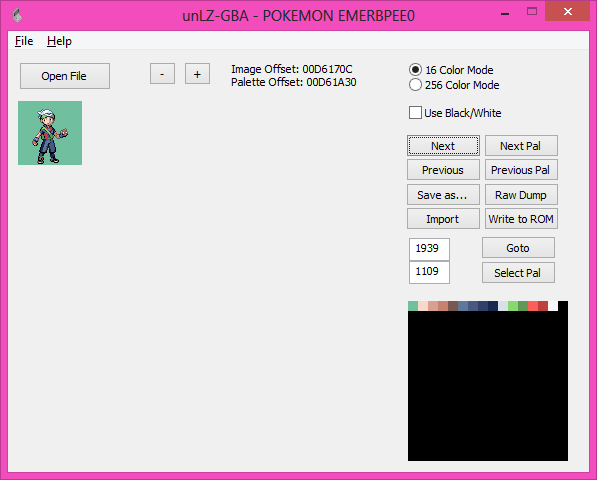Image resolution: width=597 pixels, height=480 pixels.
Task: Switch to the Previous Pal
Action: point(521,170)
